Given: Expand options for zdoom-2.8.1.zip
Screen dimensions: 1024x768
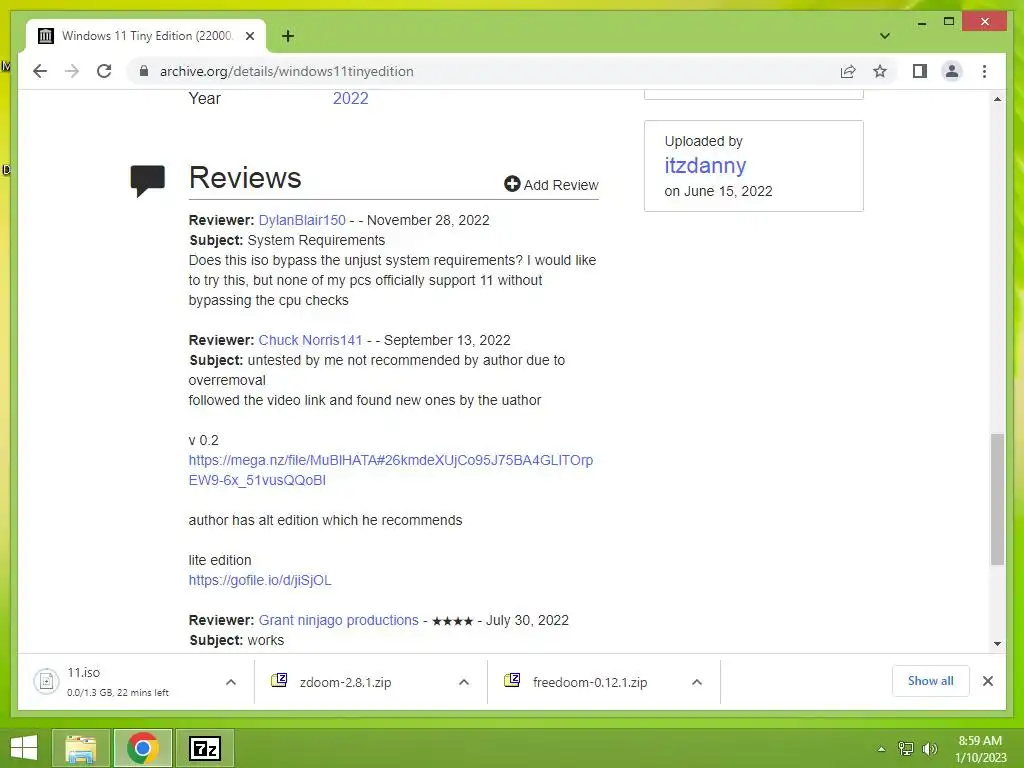Looking at the screenshot, I should 464,682.
